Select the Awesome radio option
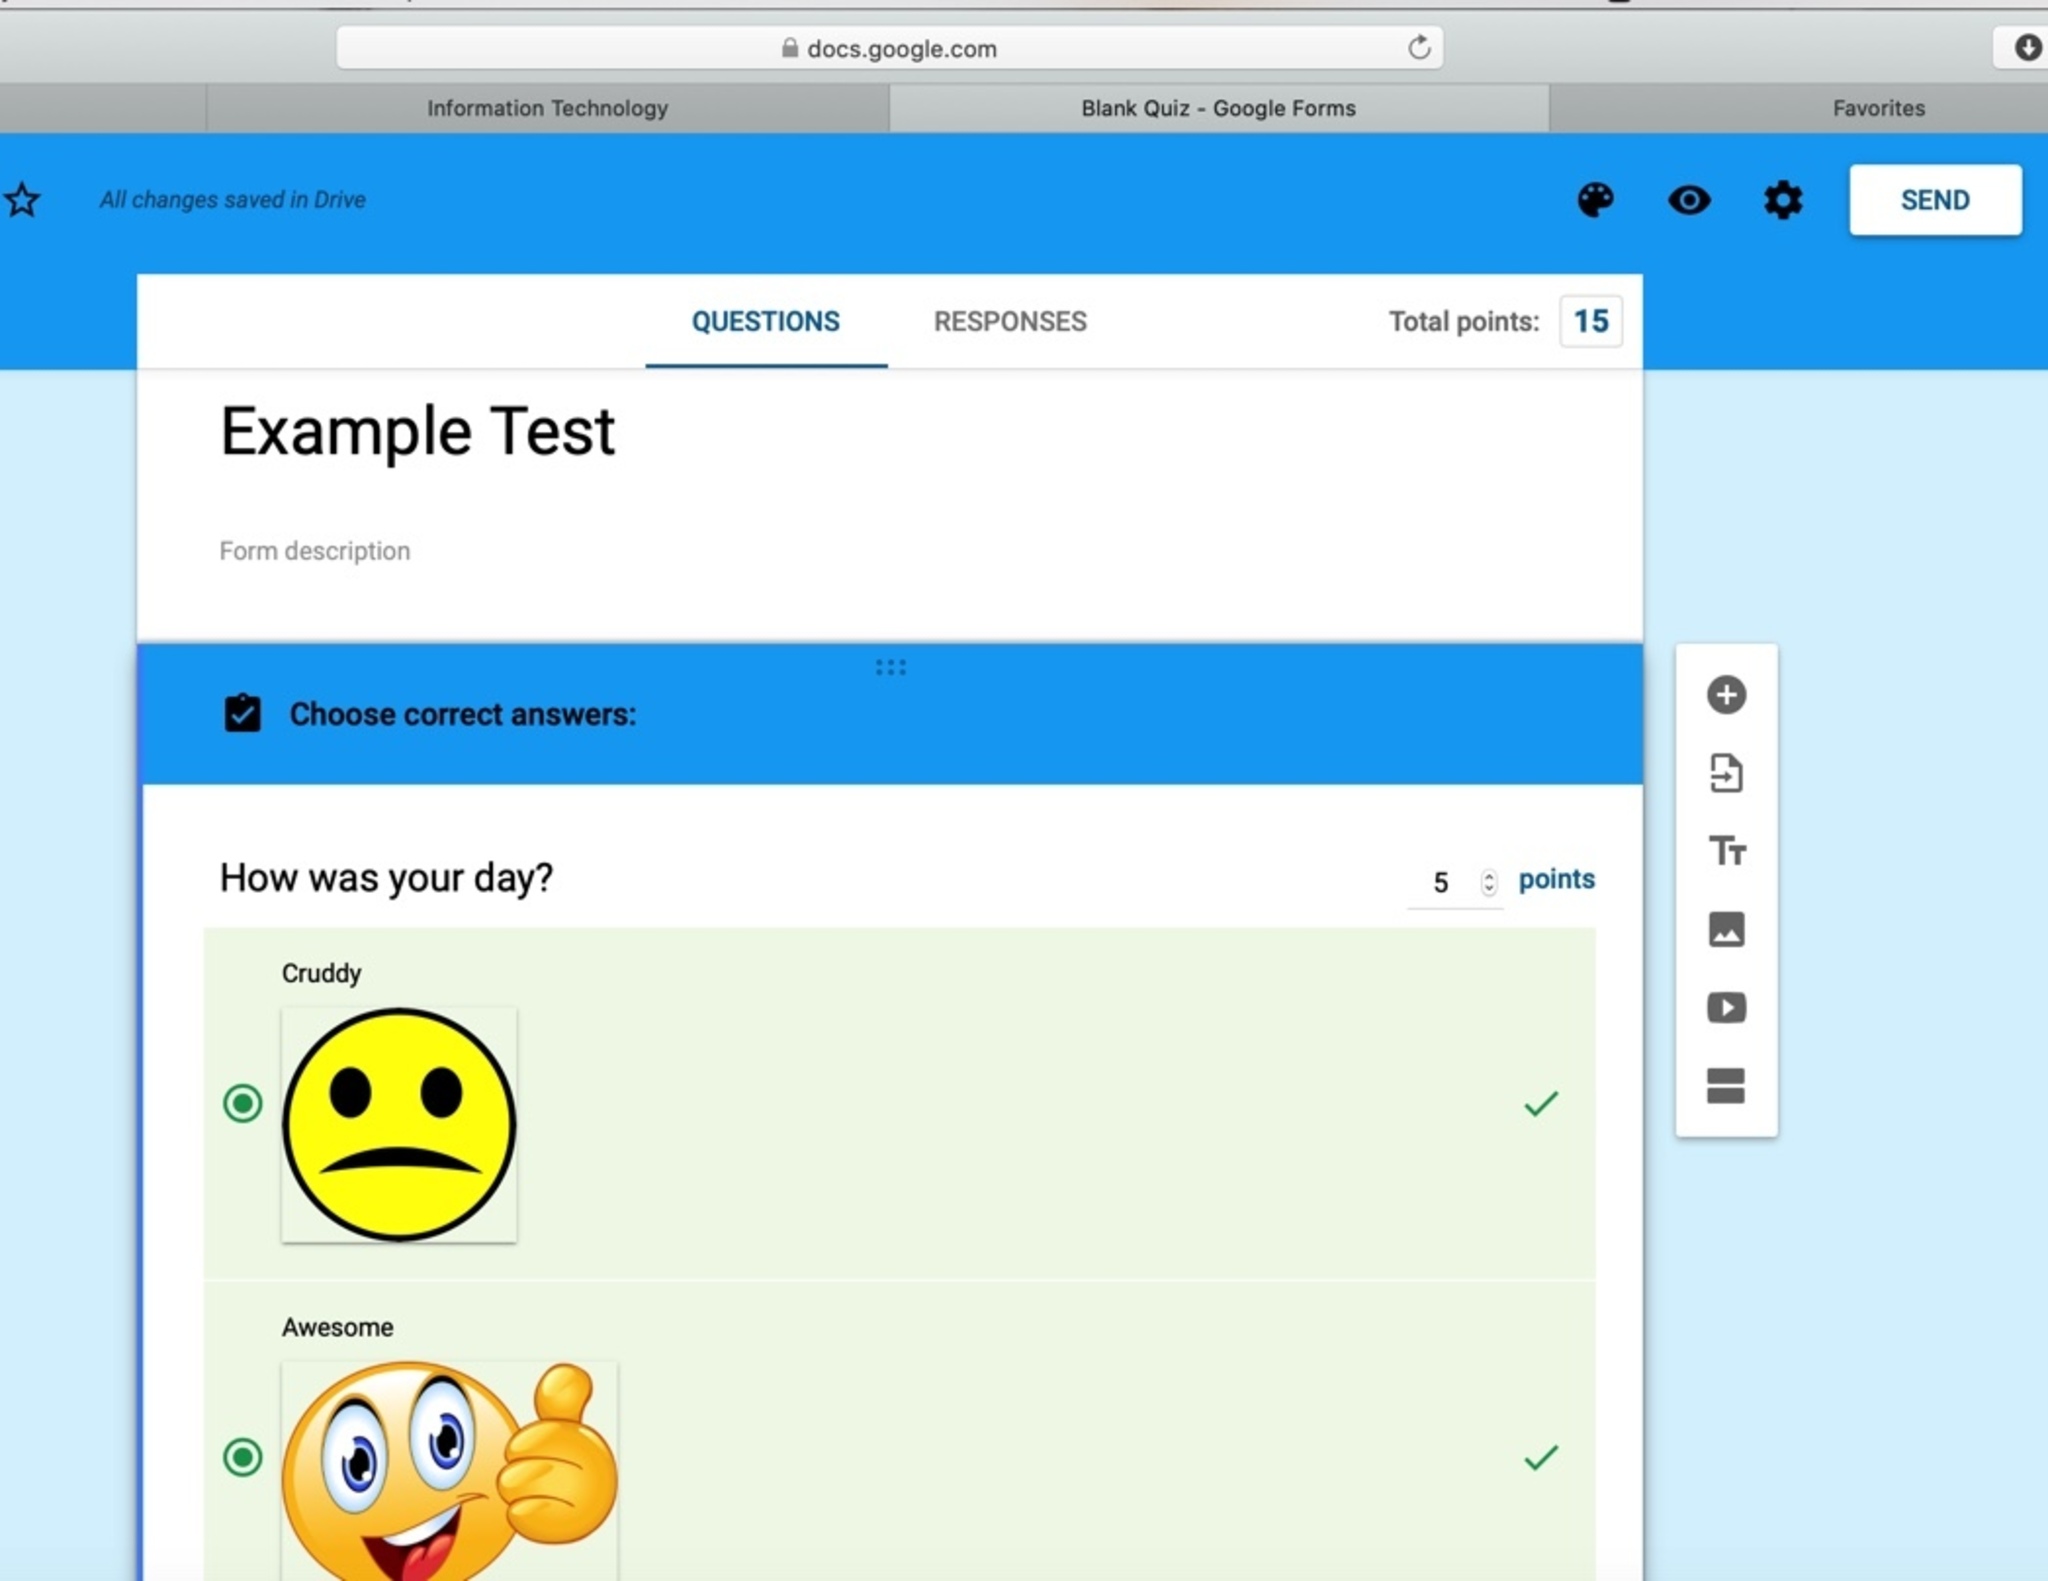The image size is (2048, 1581). (x=242, y=1457)
